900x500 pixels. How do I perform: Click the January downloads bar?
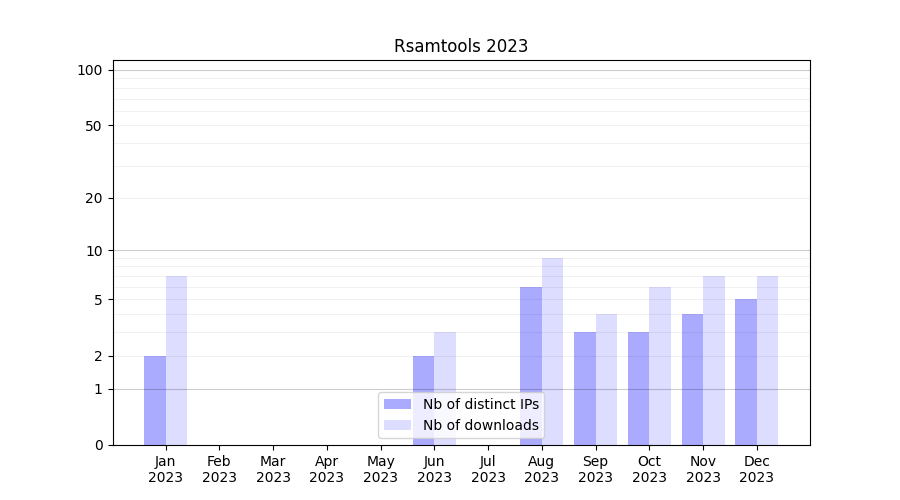coord(176,360)
